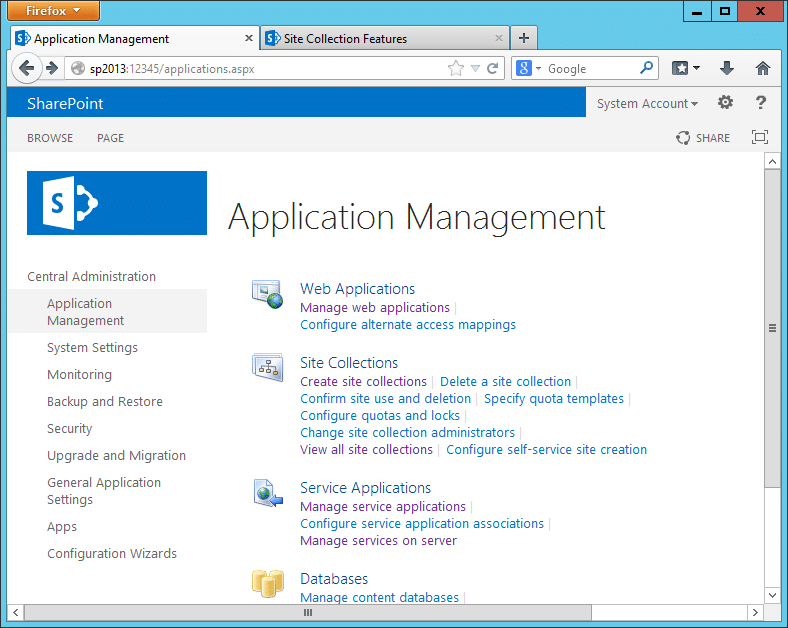The image size is (788, 628).
Task: Click the forward navigation arrow
Action: coord(52,68)
